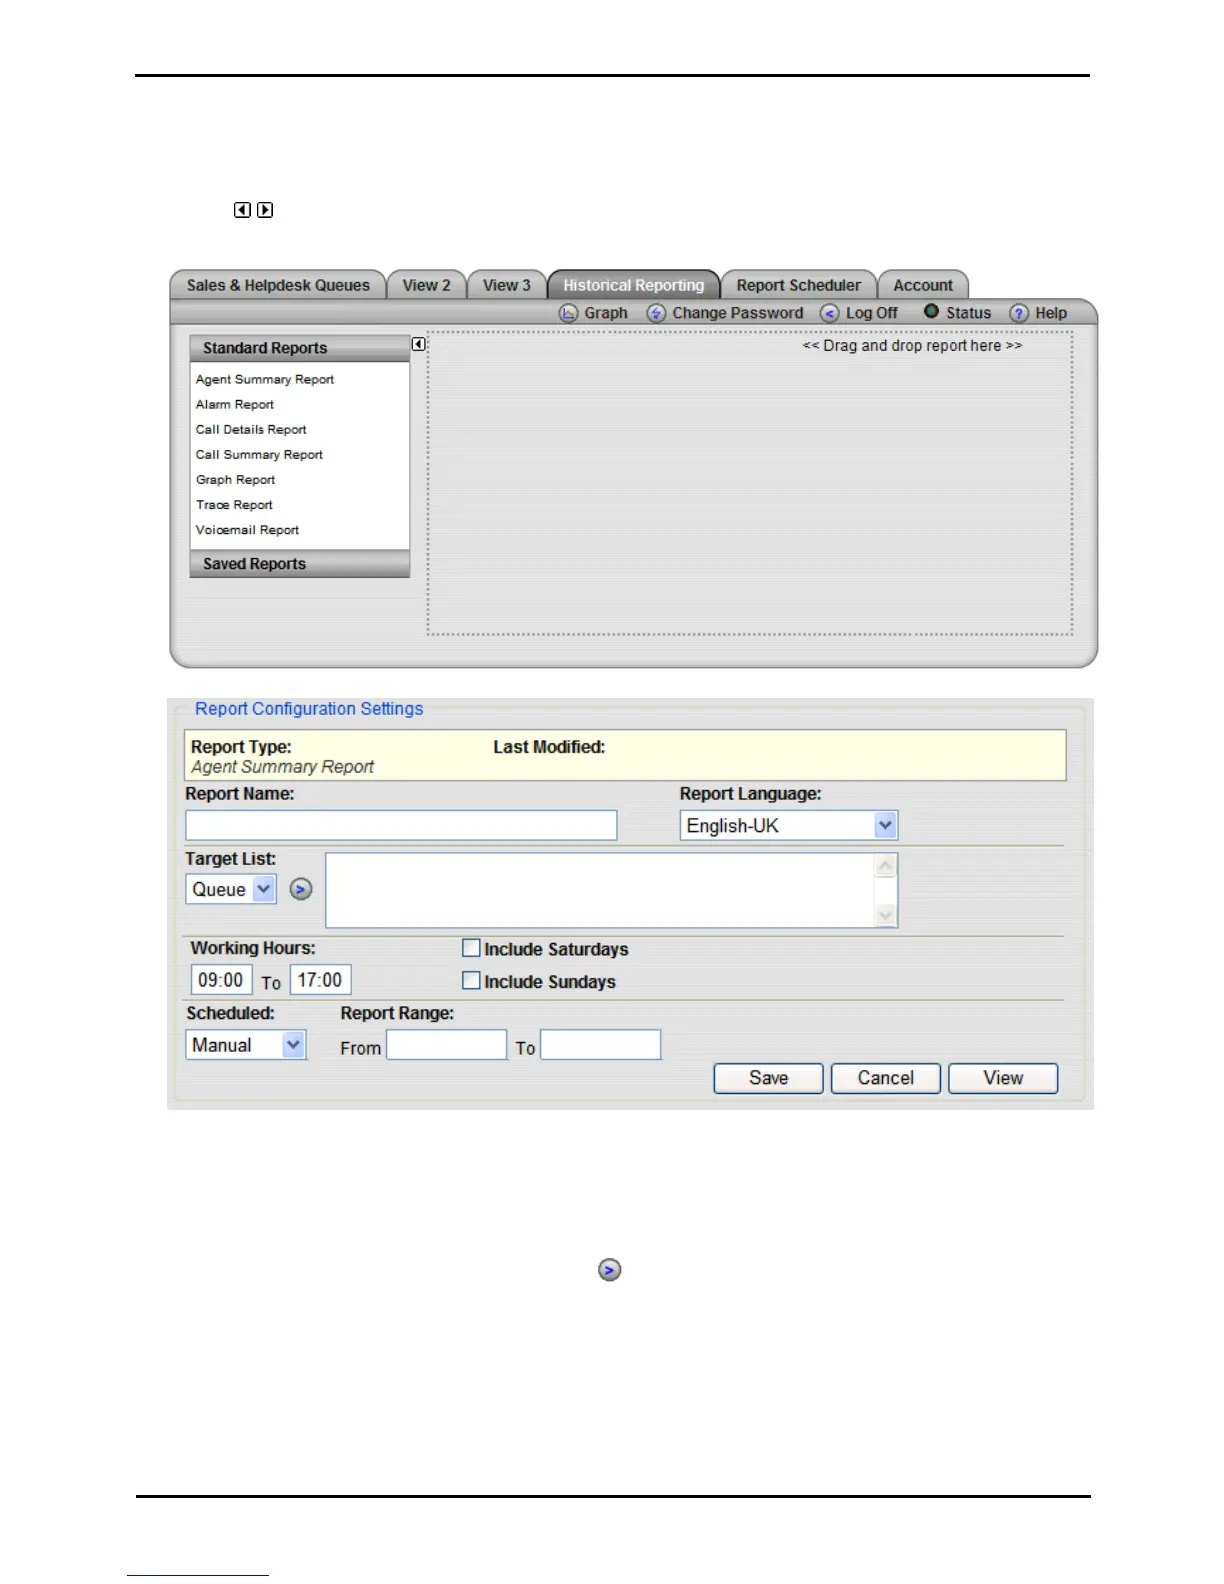Viewport: 1224px width, 1584px height.
Task: Click the Help link text
Action: 1051,313
